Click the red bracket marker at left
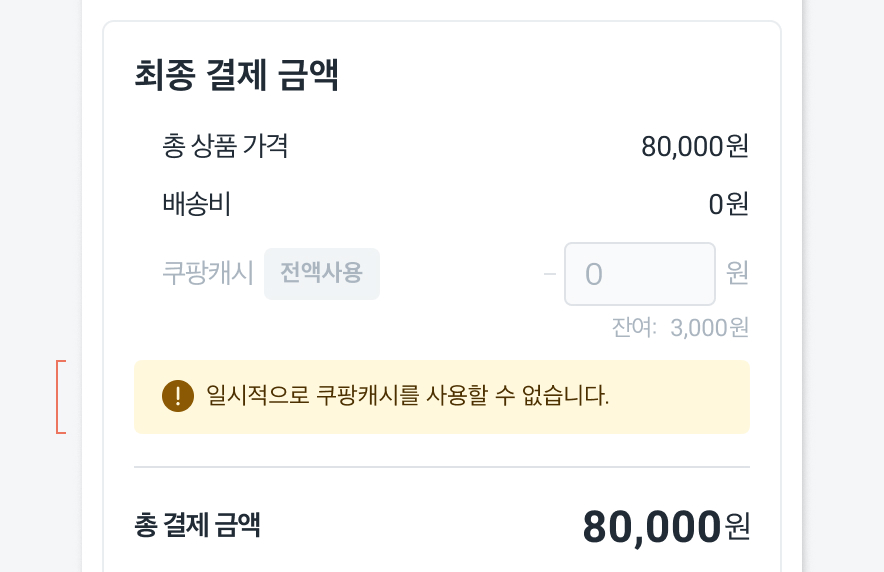 point(60,397)
